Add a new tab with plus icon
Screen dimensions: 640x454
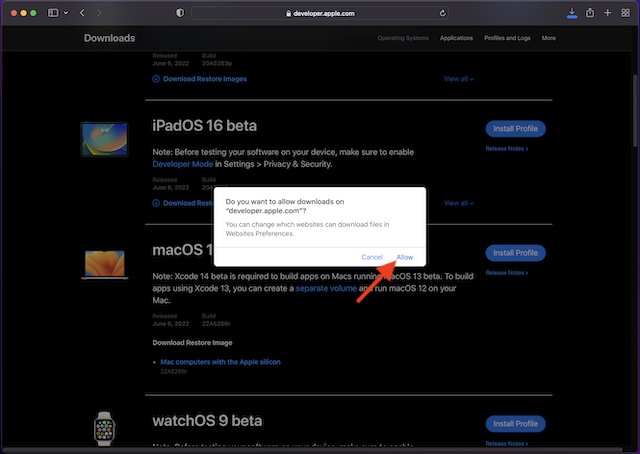(x=608, y=13)
